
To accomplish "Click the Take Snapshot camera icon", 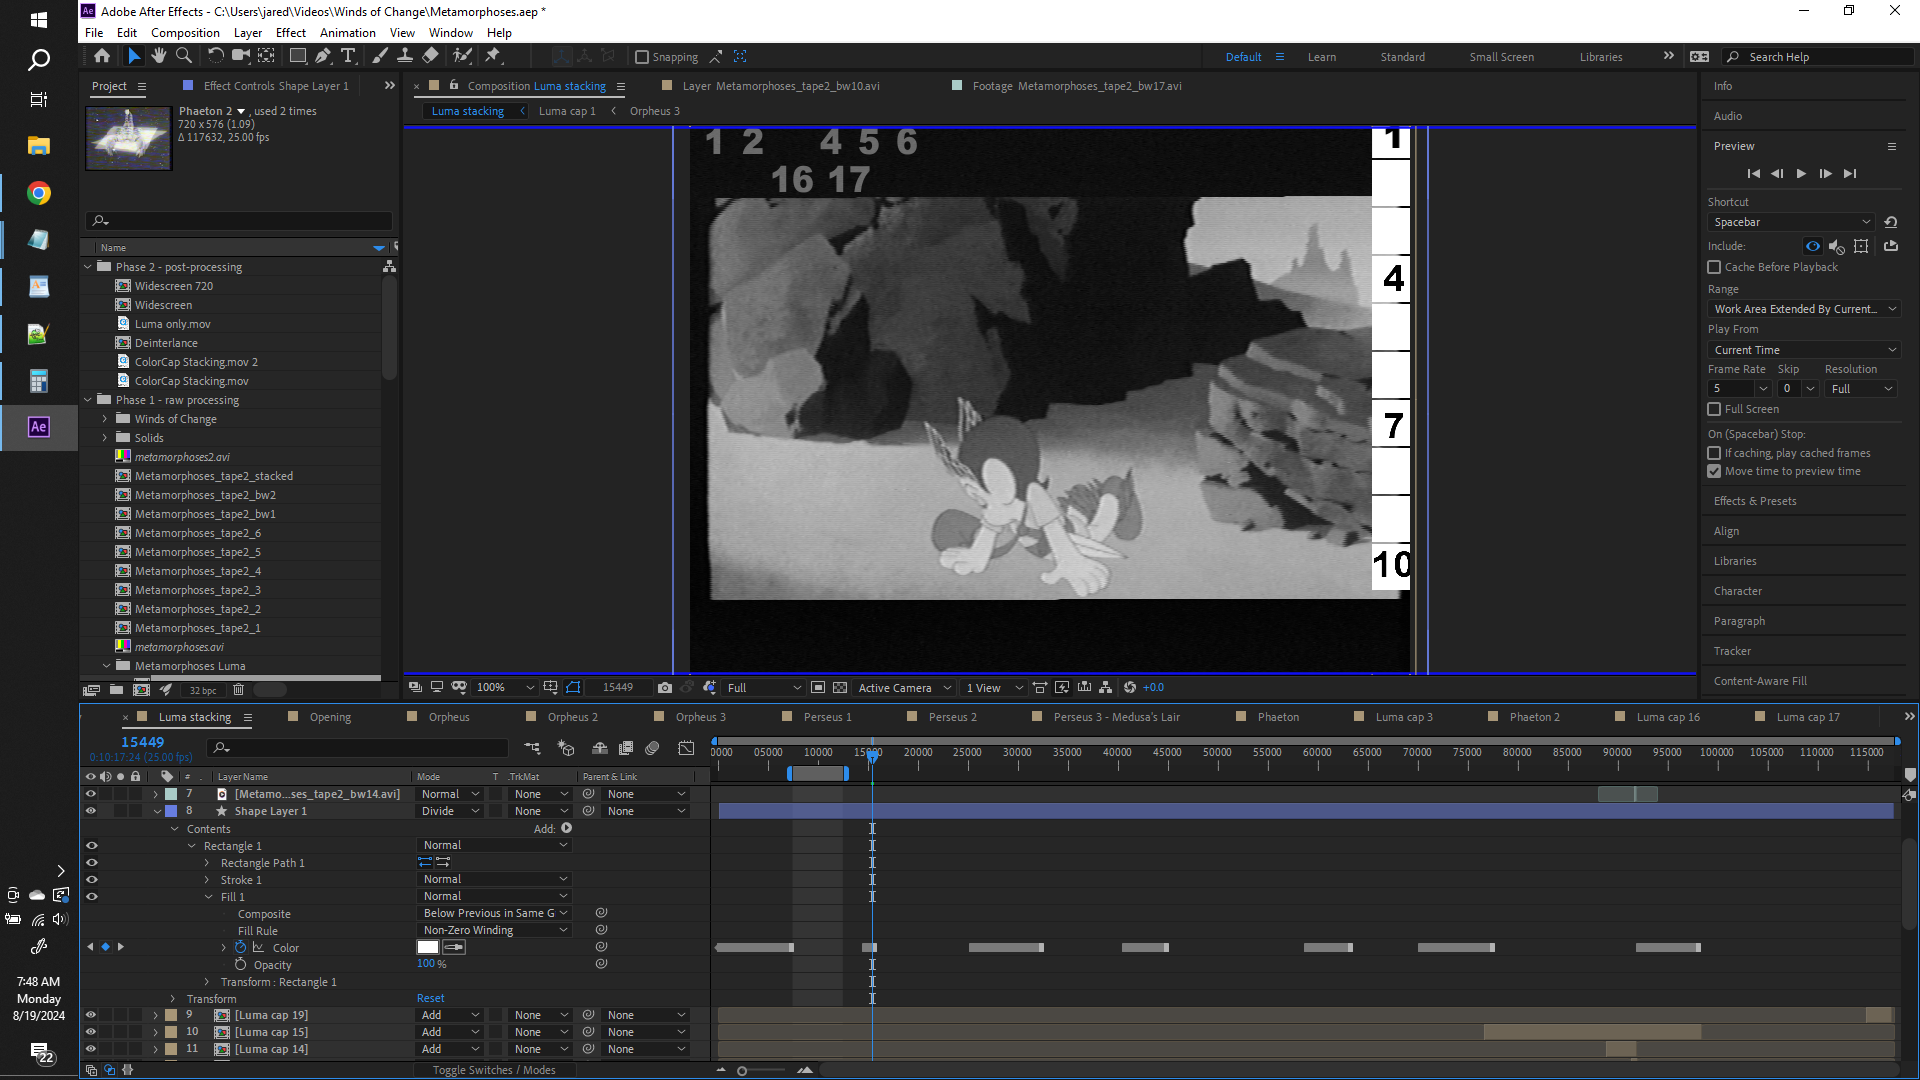I will (x=665, y=688).
